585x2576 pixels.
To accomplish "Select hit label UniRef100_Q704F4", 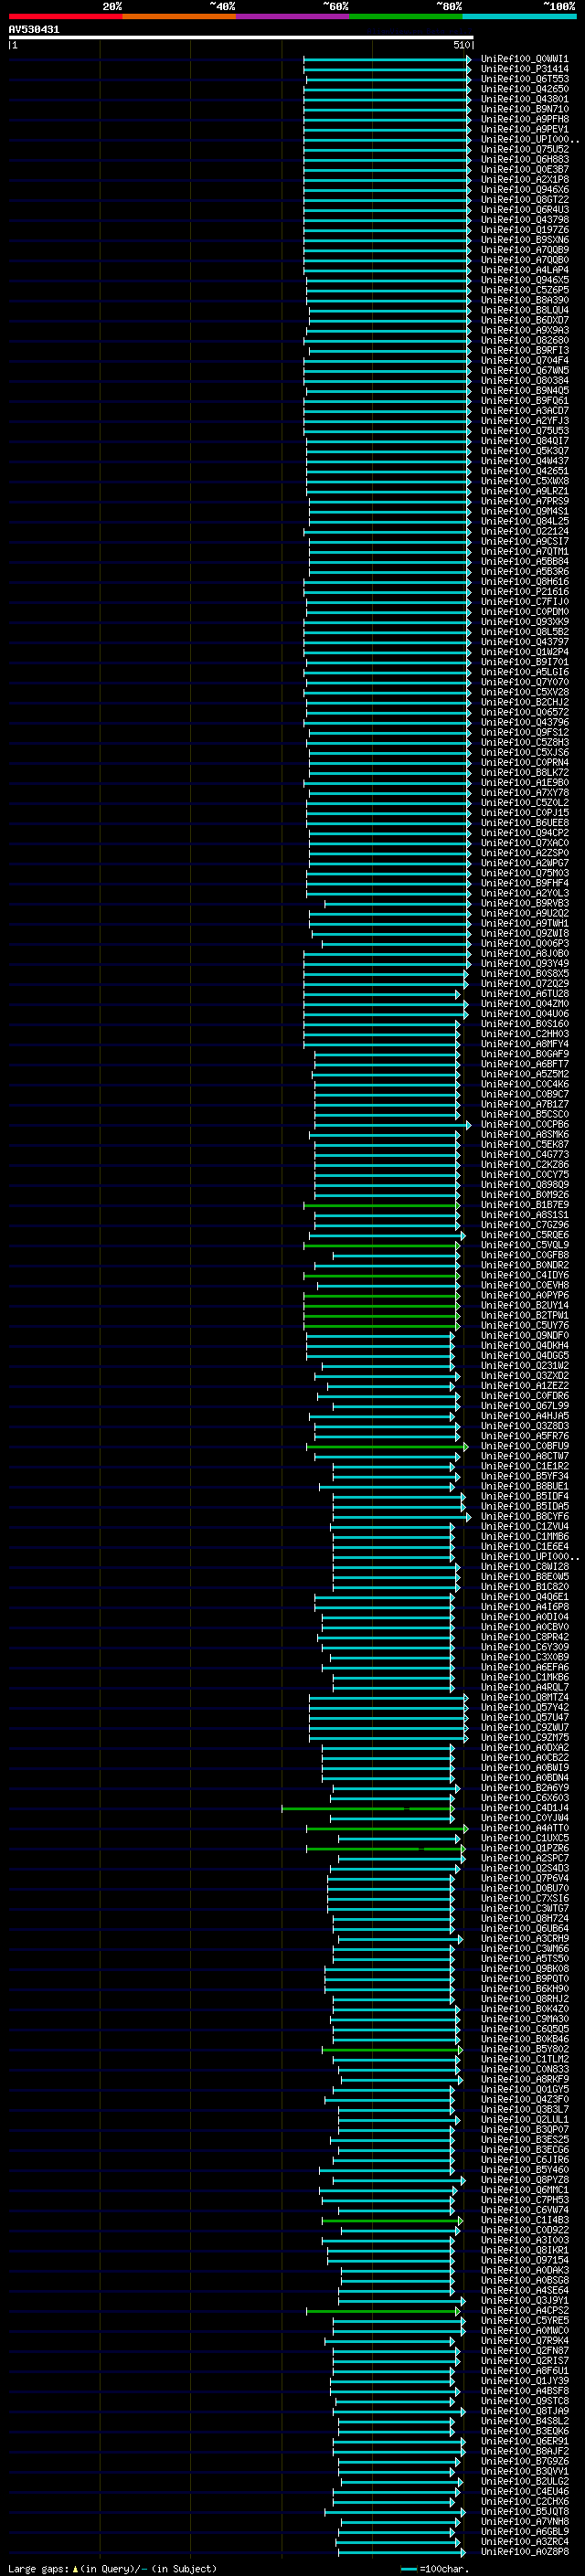I will 525,361.
